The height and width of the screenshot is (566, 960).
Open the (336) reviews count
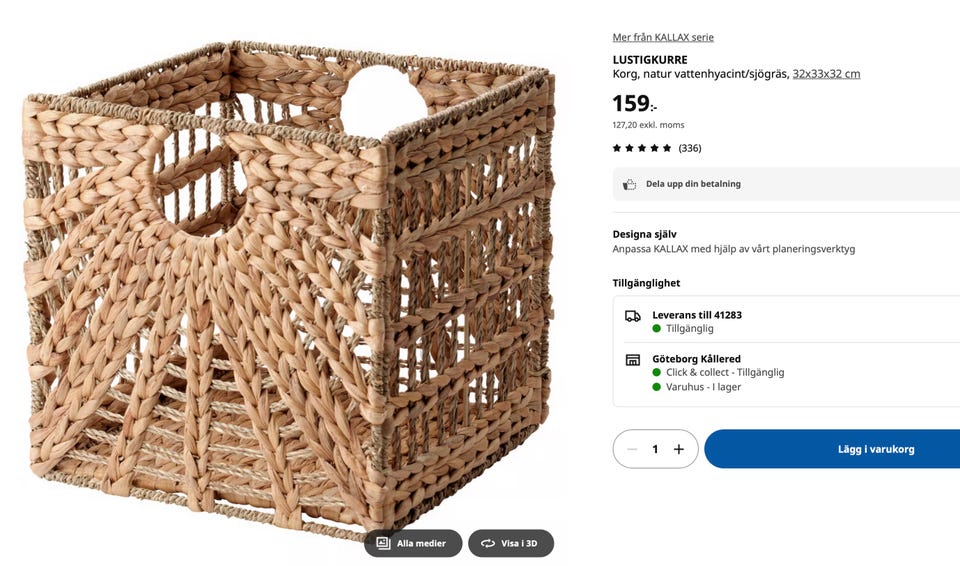[690, 148]
